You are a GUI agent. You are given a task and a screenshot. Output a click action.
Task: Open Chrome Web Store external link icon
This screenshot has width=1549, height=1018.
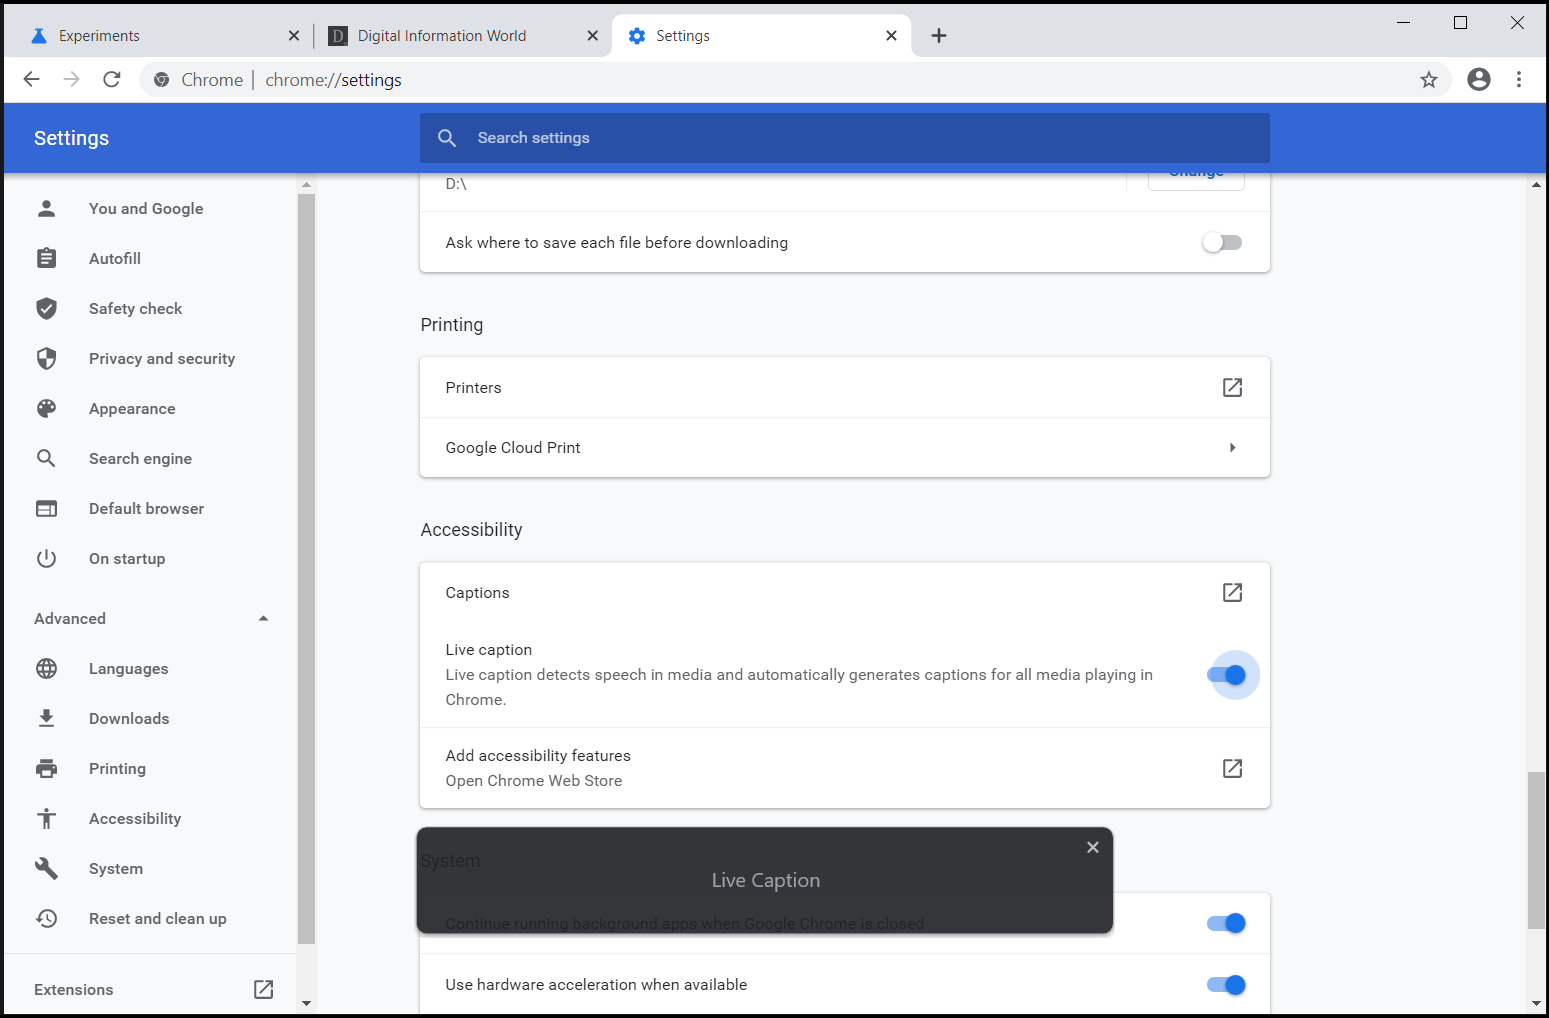click(1232, 768)
